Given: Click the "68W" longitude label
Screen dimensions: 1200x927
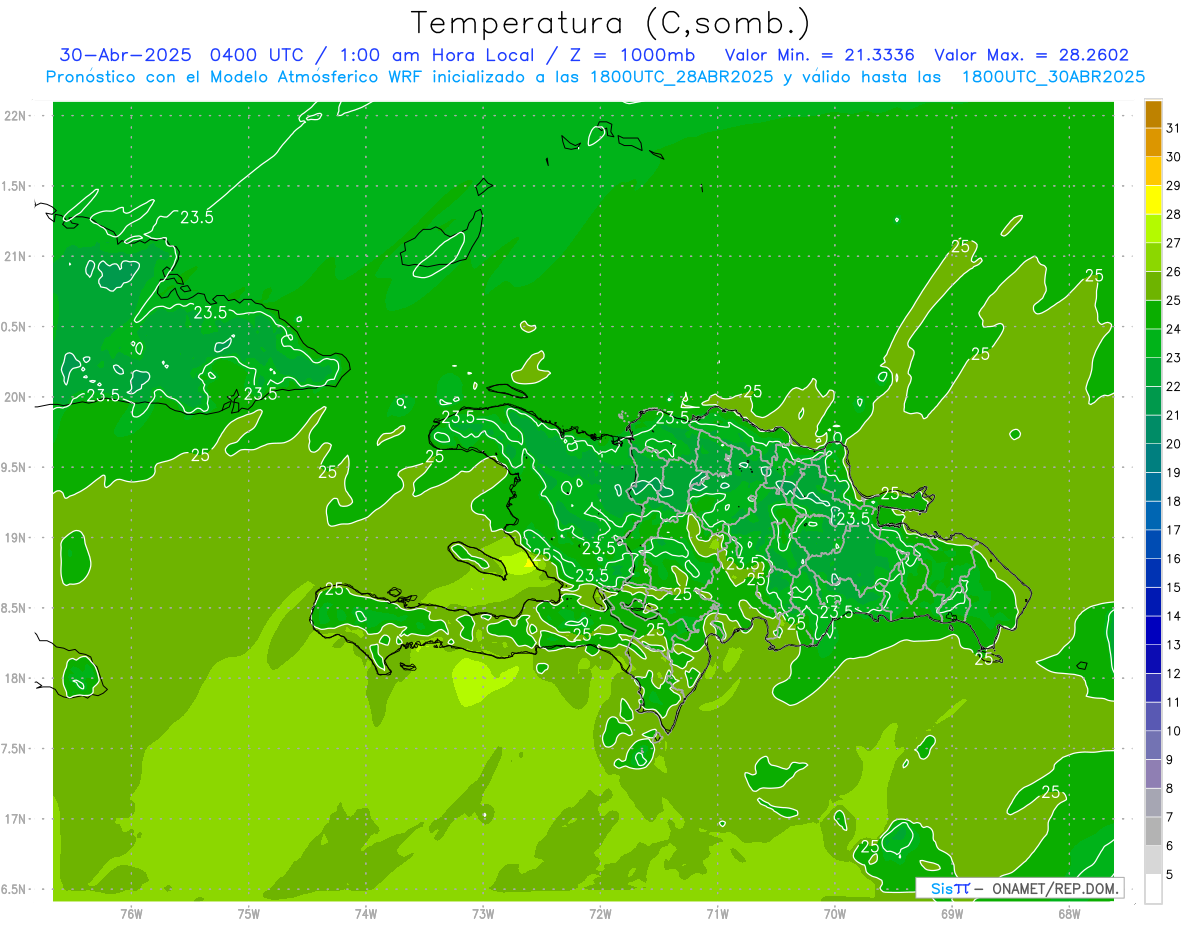Looking at the screenshot, I should point(1068,913).
